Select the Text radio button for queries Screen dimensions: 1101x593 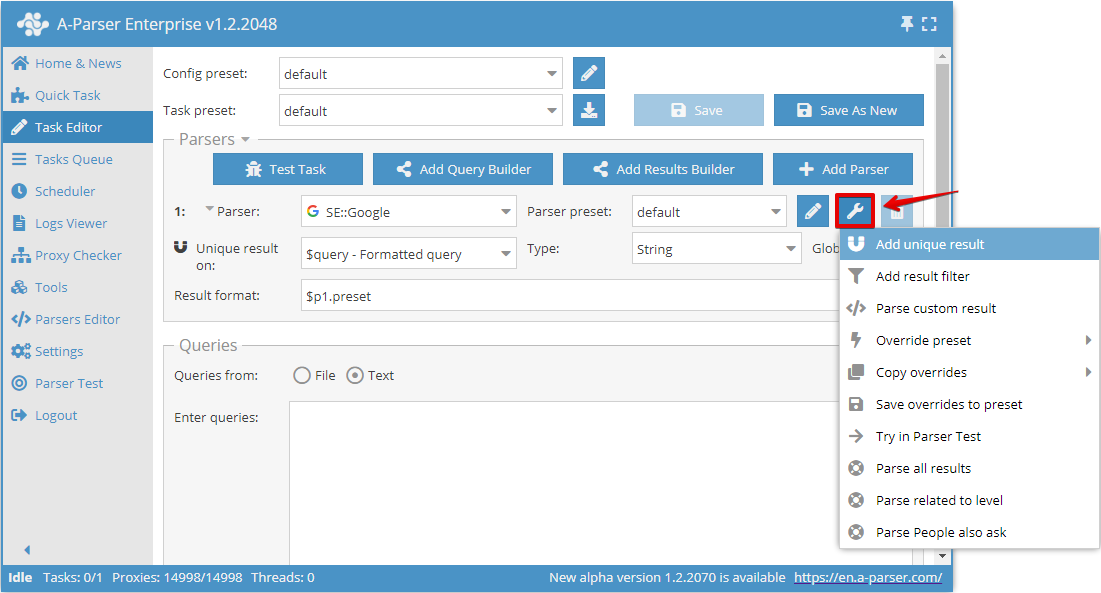point(356,375)
